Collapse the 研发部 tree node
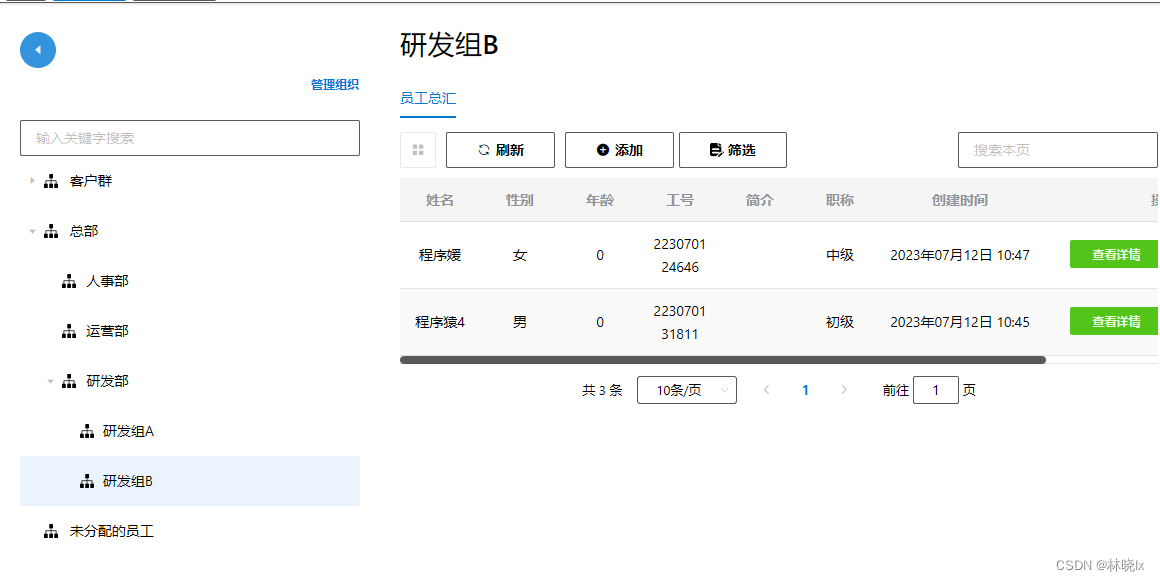 pos(50,381)
